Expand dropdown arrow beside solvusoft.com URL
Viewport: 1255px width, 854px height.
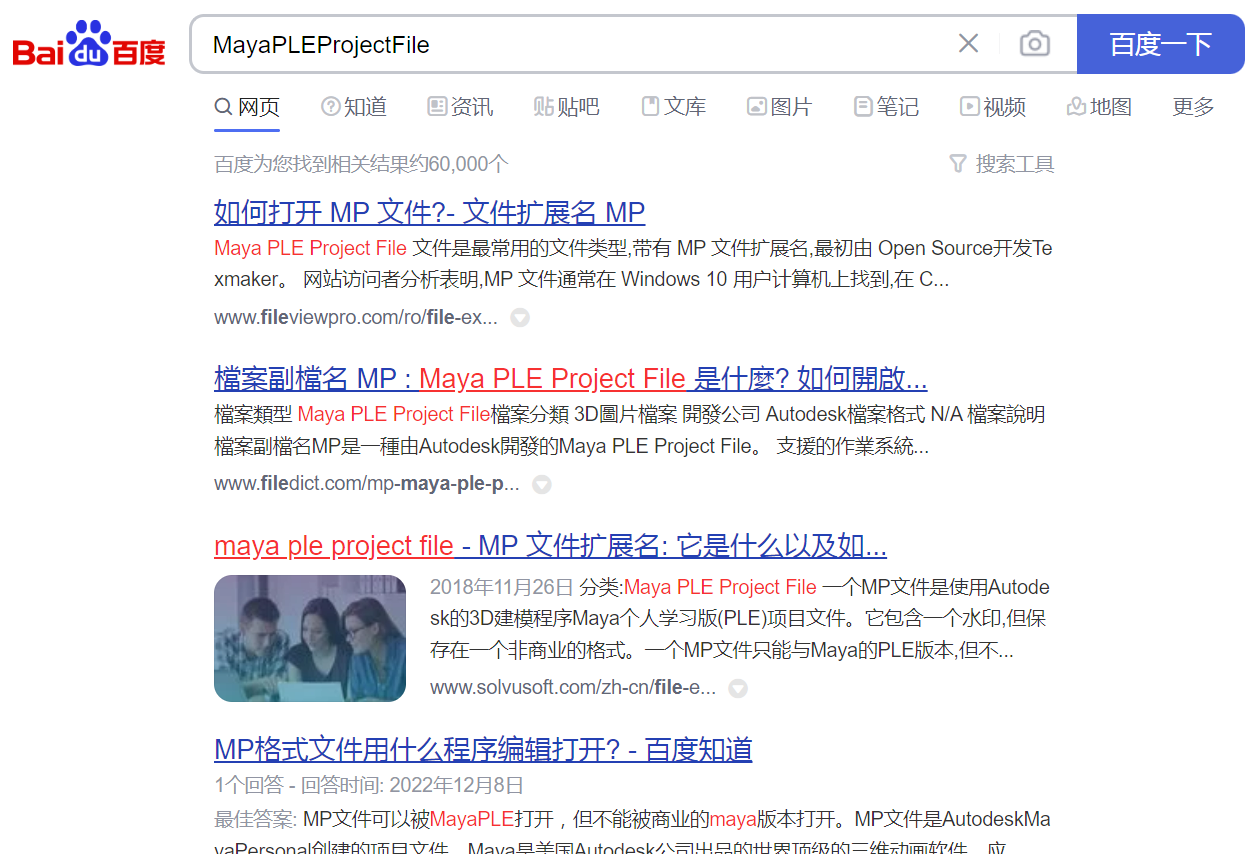[738, 689]
